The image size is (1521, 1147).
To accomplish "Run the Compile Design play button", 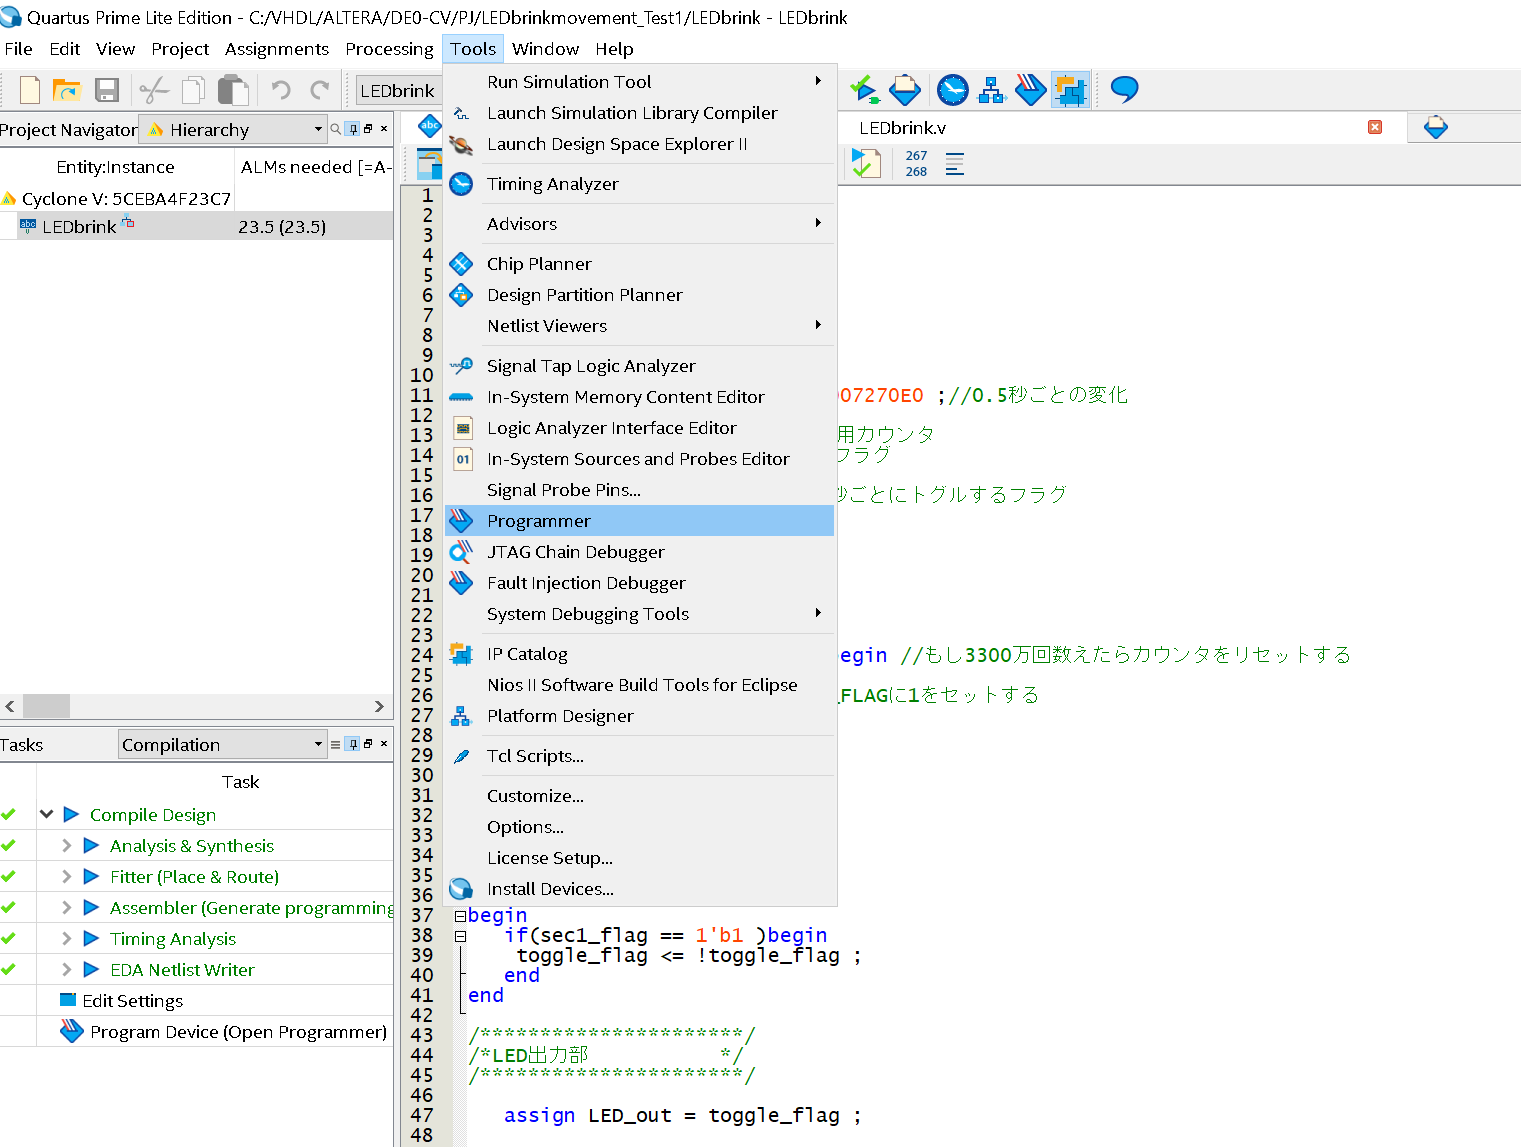I will (x=71, y=814).
